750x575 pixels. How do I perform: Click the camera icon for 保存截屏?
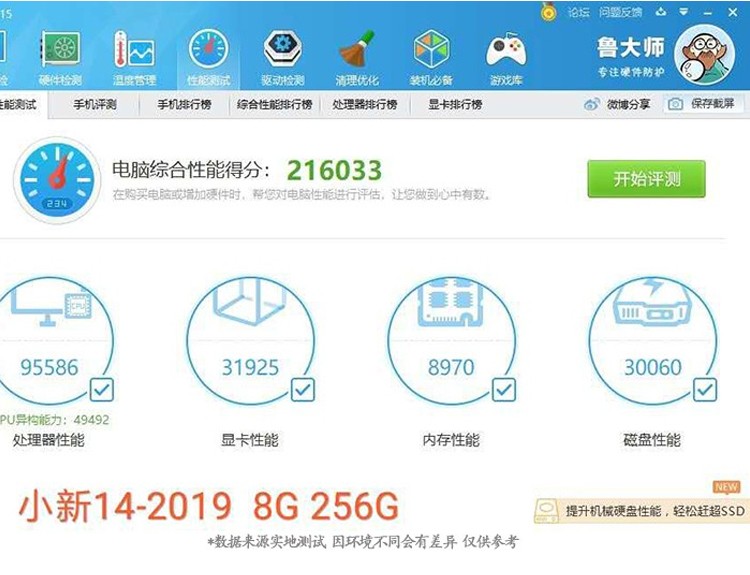click(x=675, y=104)
